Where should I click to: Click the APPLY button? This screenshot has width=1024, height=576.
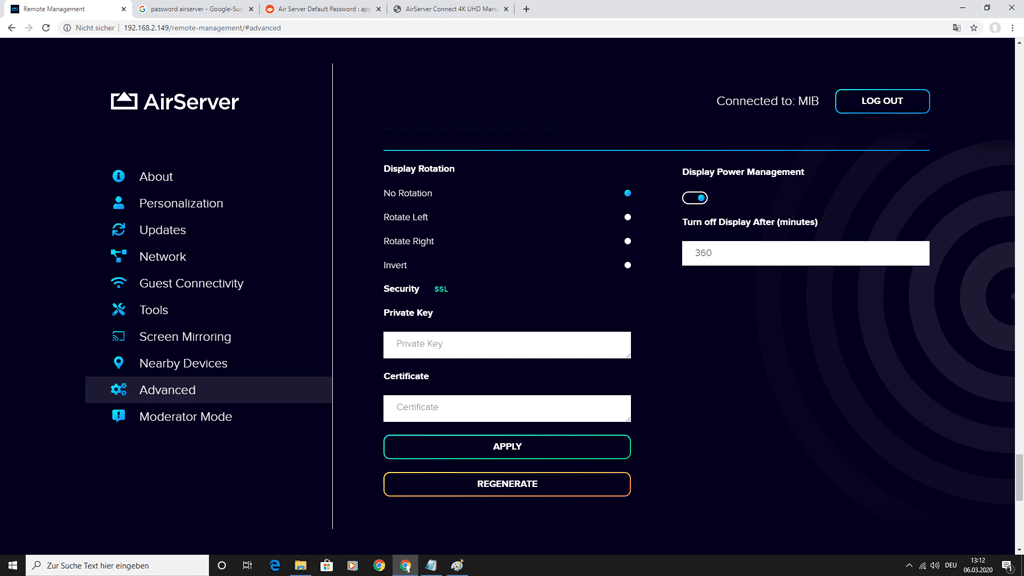point(507,447)
